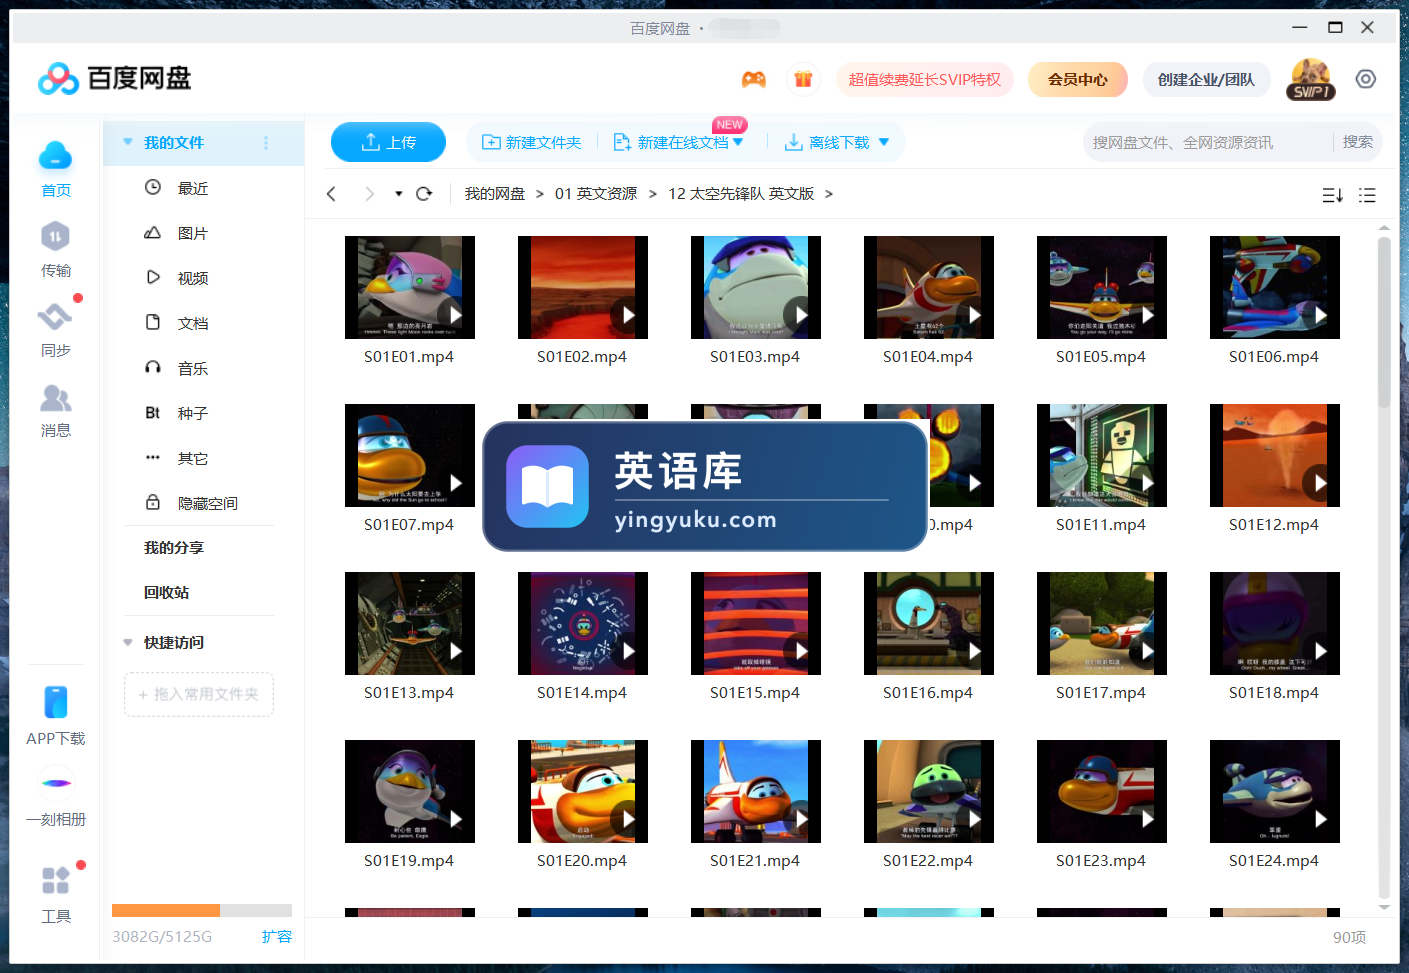Open the 离线下载 dropdown
Screen dimensions: 1409x973
[x=884, y=142]
